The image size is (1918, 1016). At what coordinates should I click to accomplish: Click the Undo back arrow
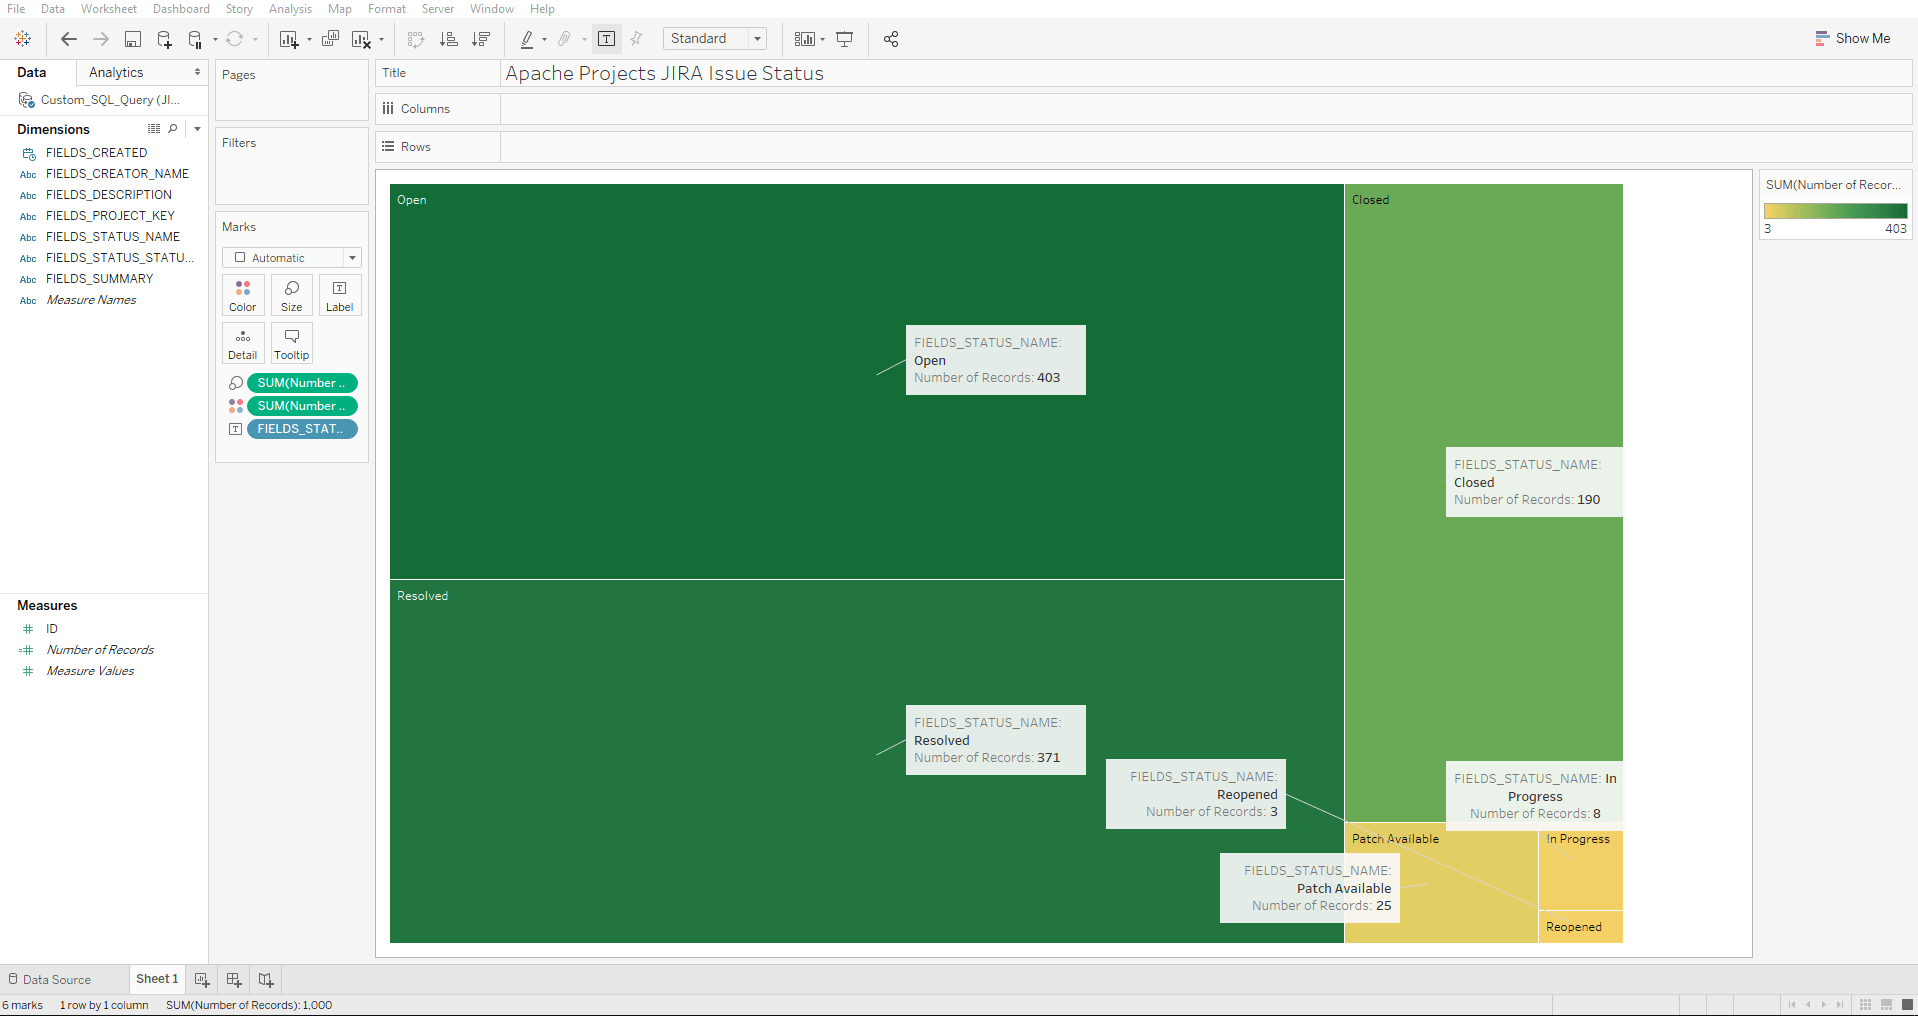[x=68, y=39]
